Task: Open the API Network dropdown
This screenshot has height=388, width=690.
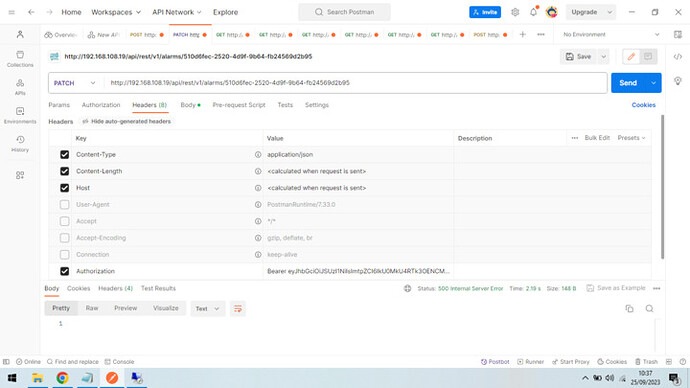Action: coord(177,12)
